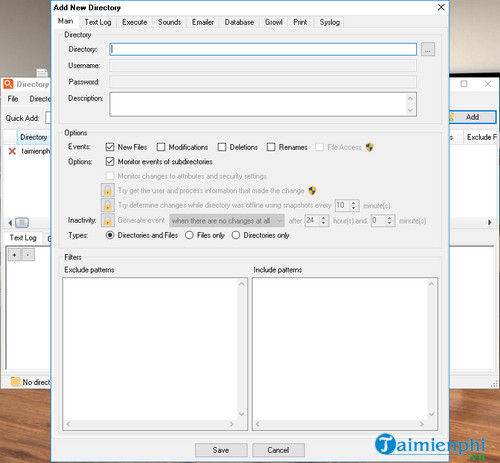Click the Description box scroll down arrow
Screen dimensions: 500x463
pos(410,110)
